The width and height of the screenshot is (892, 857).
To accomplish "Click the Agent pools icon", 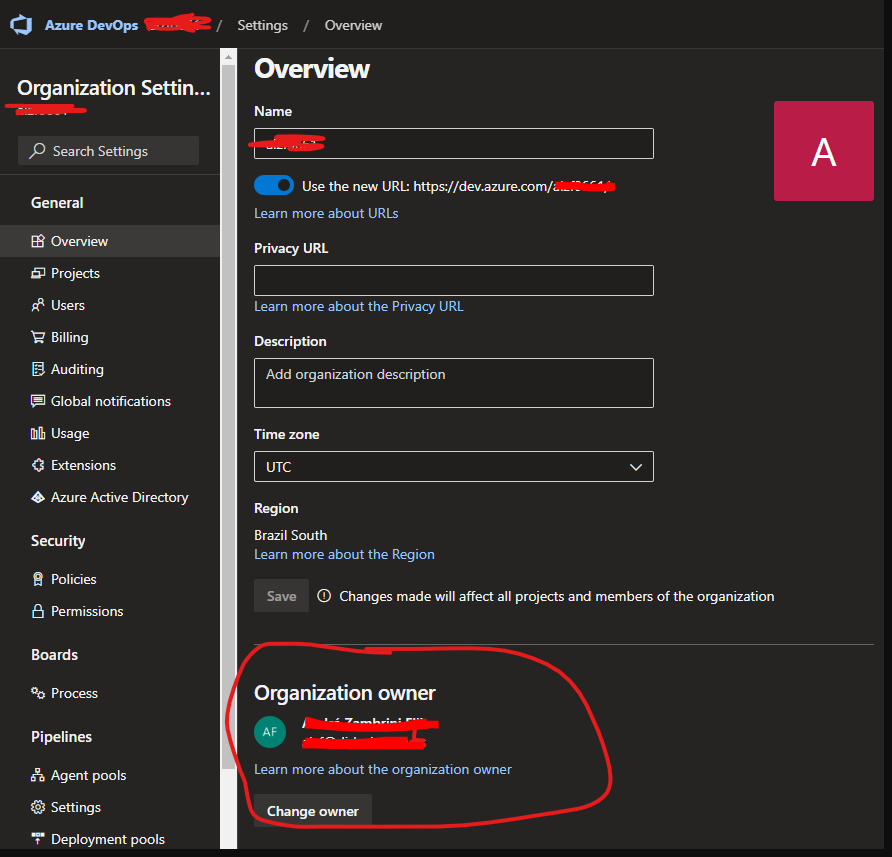I will click(x=38, y=774).
